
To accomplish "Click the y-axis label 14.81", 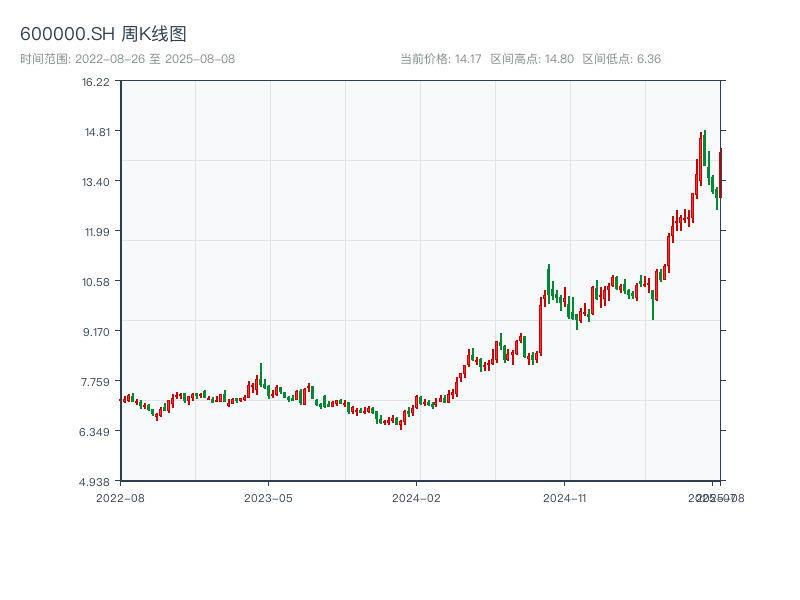I will (97, 132).
